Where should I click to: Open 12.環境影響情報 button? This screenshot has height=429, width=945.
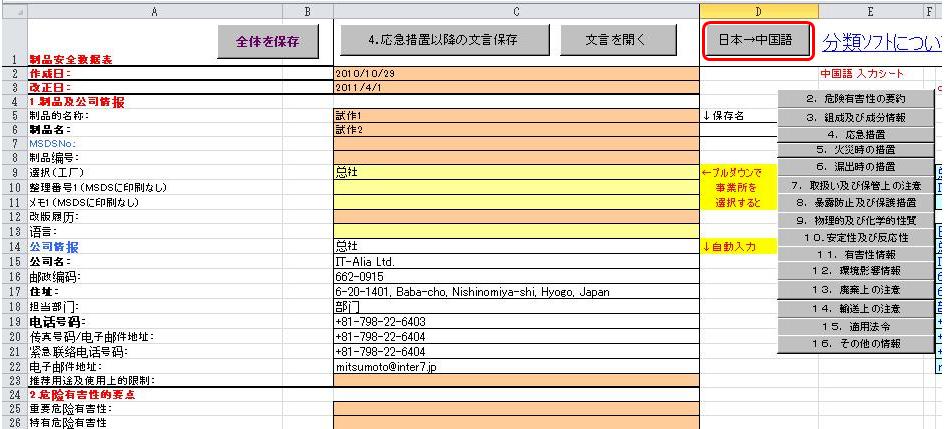pos(855,272)
